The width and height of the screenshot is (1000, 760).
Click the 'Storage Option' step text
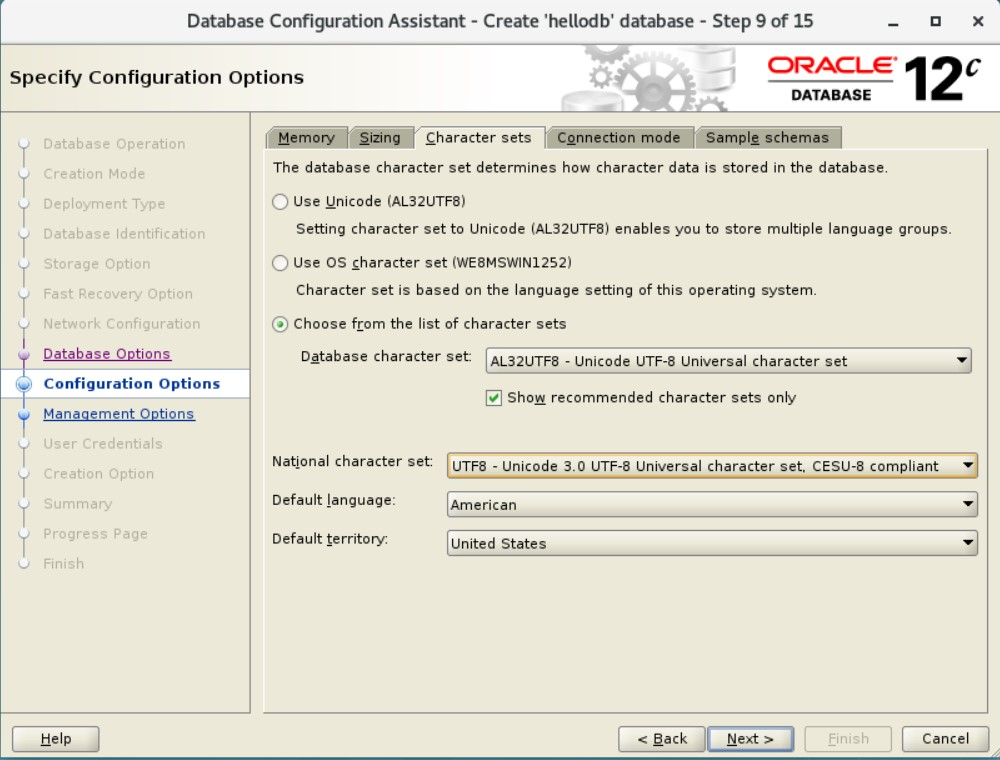97,264
